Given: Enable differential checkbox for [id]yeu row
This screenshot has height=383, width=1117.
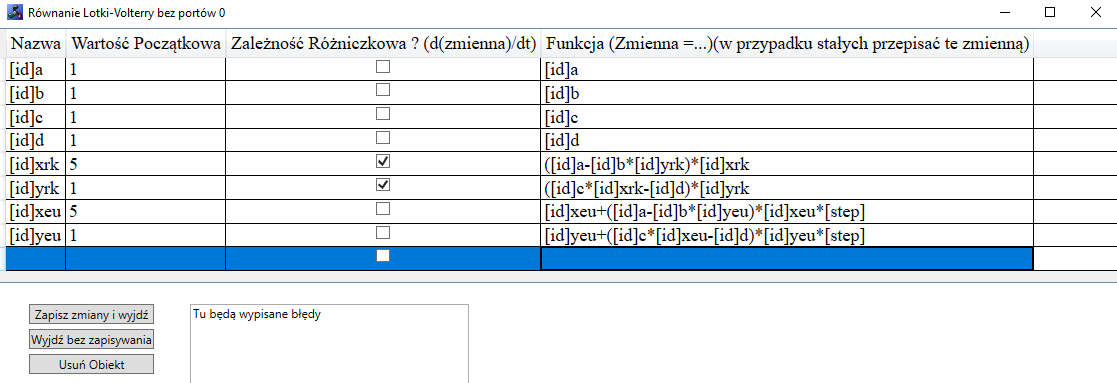Looking at the screenshot, I should point(383,232).
